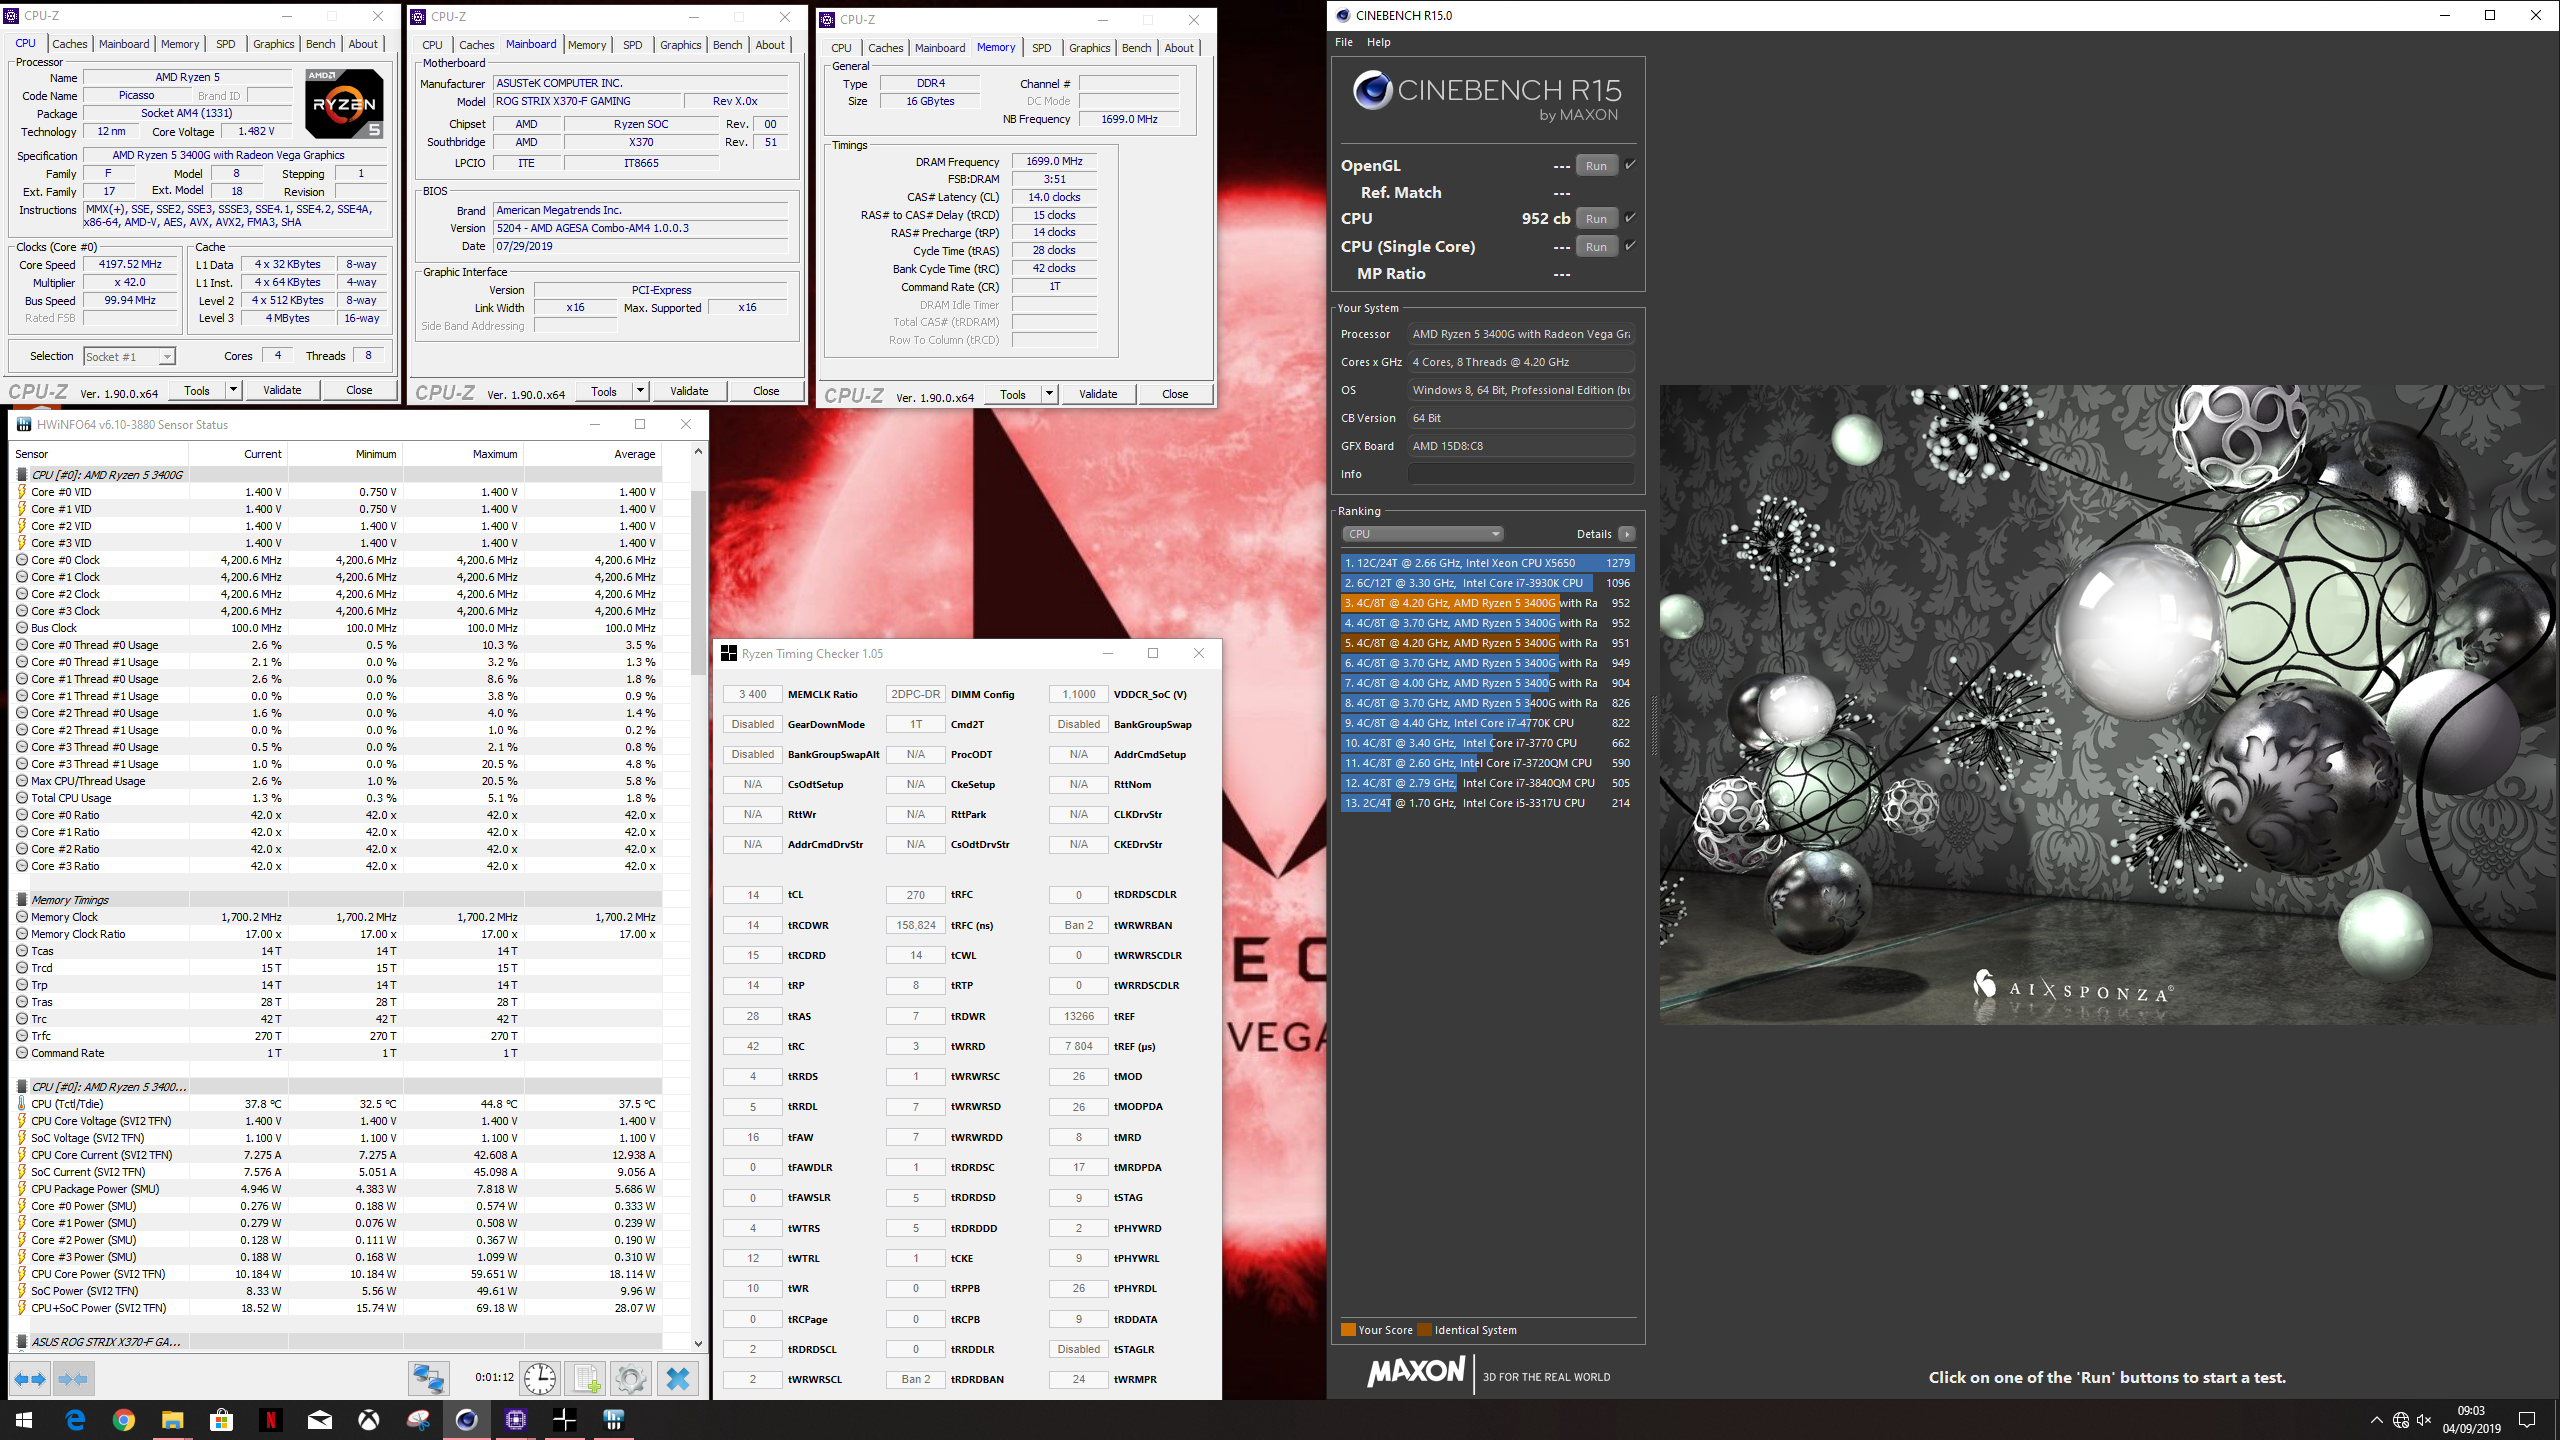Toggle CPU (Single Core) test checkbox
Image resolution: width=2560 pixels, height=1440 pixels.
tap(1630, 246)
